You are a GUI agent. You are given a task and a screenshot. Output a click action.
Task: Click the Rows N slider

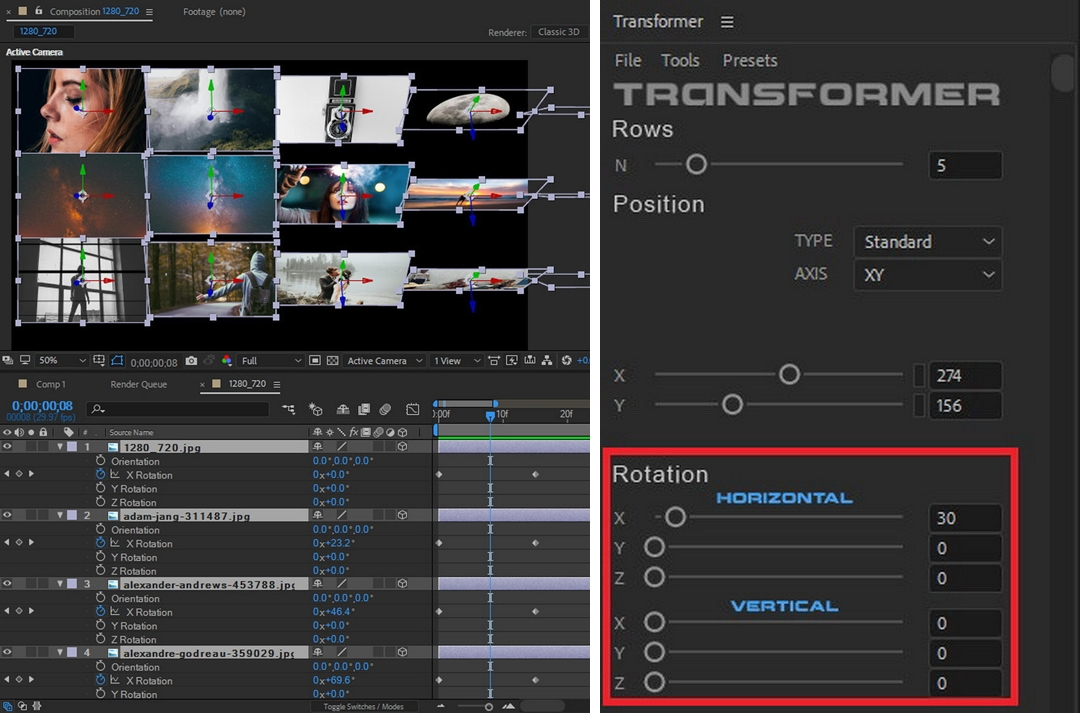click(778, 164)
